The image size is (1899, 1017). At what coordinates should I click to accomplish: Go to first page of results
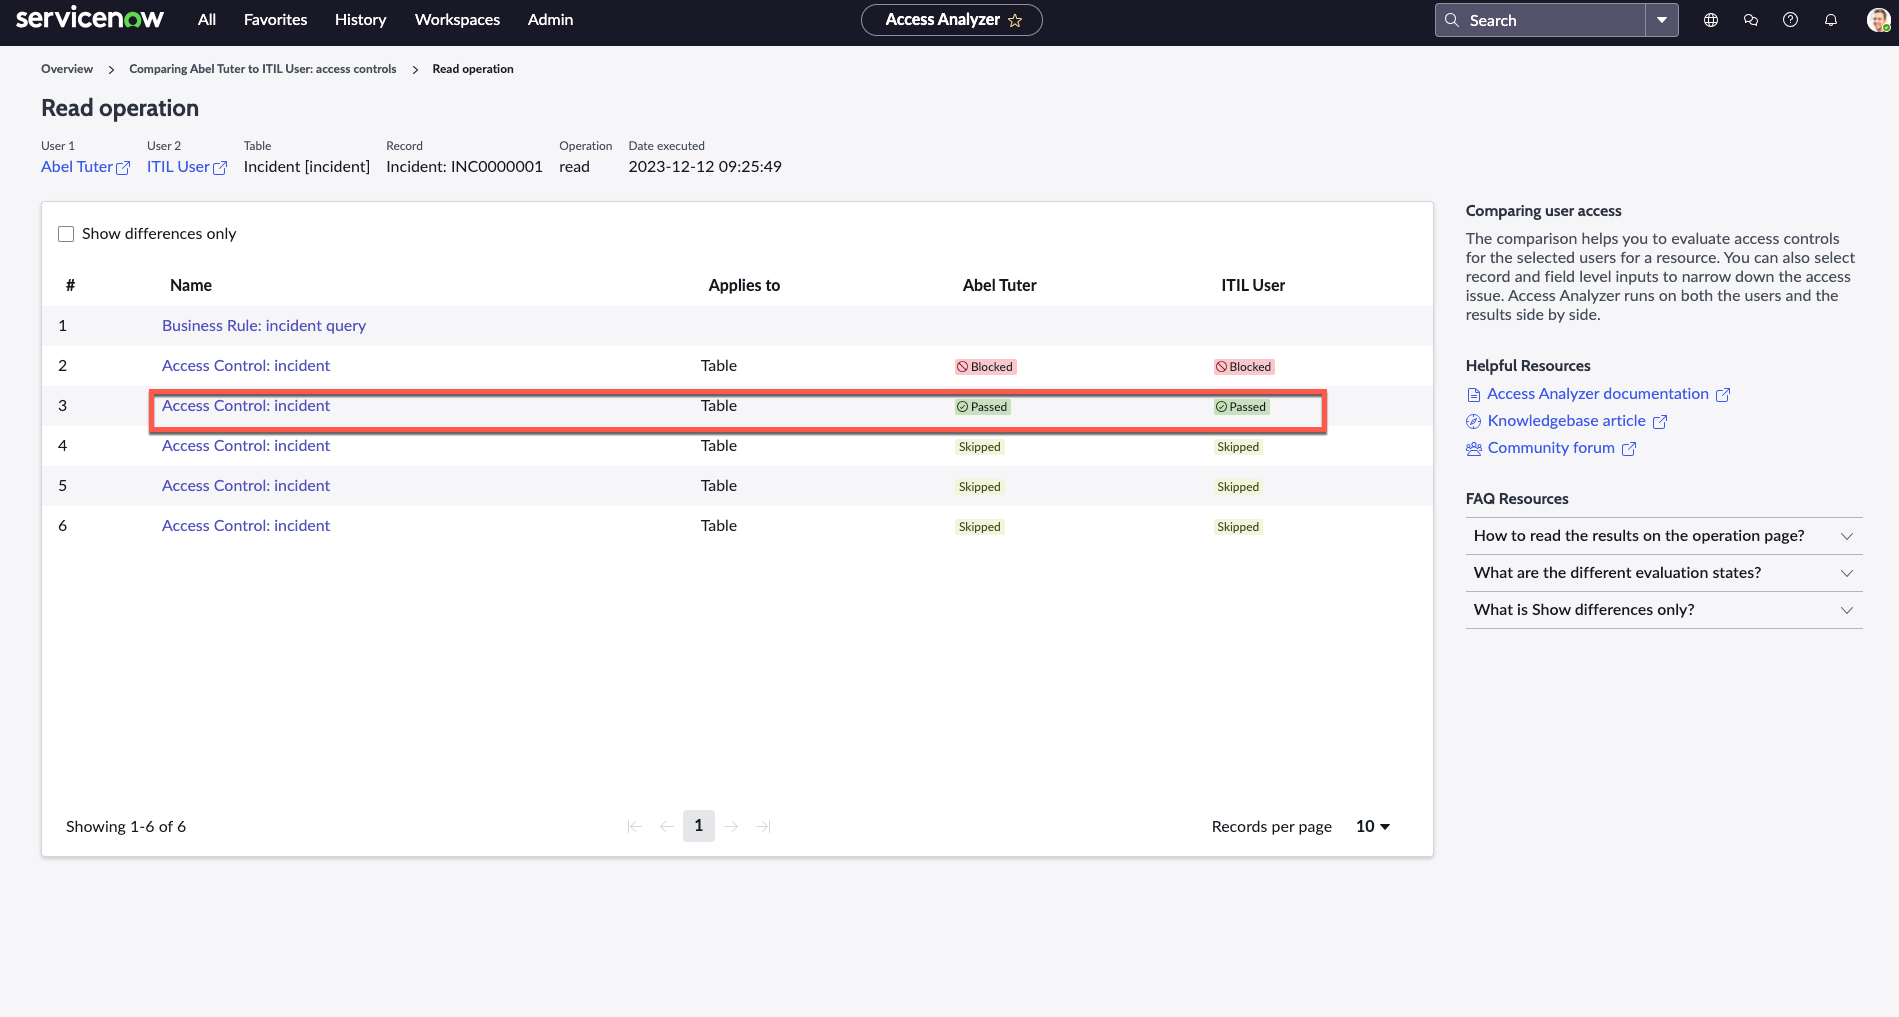click(635, 826)
